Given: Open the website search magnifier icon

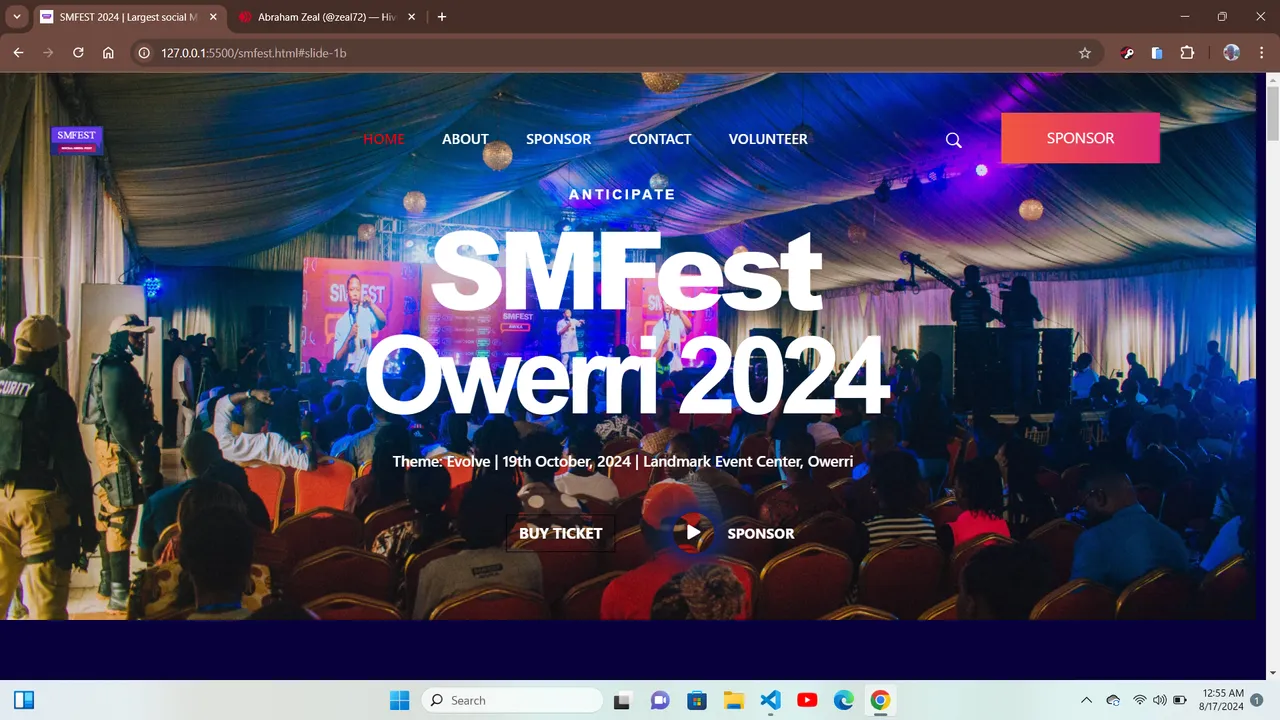Looking at the screenshot, I should click(x=954, y=140).
